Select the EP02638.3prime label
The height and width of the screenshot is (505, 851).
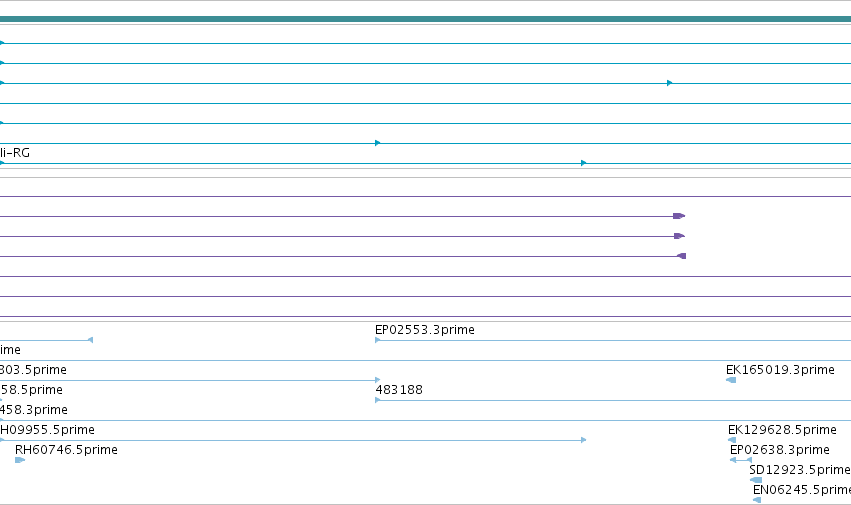tap(779, 450)
